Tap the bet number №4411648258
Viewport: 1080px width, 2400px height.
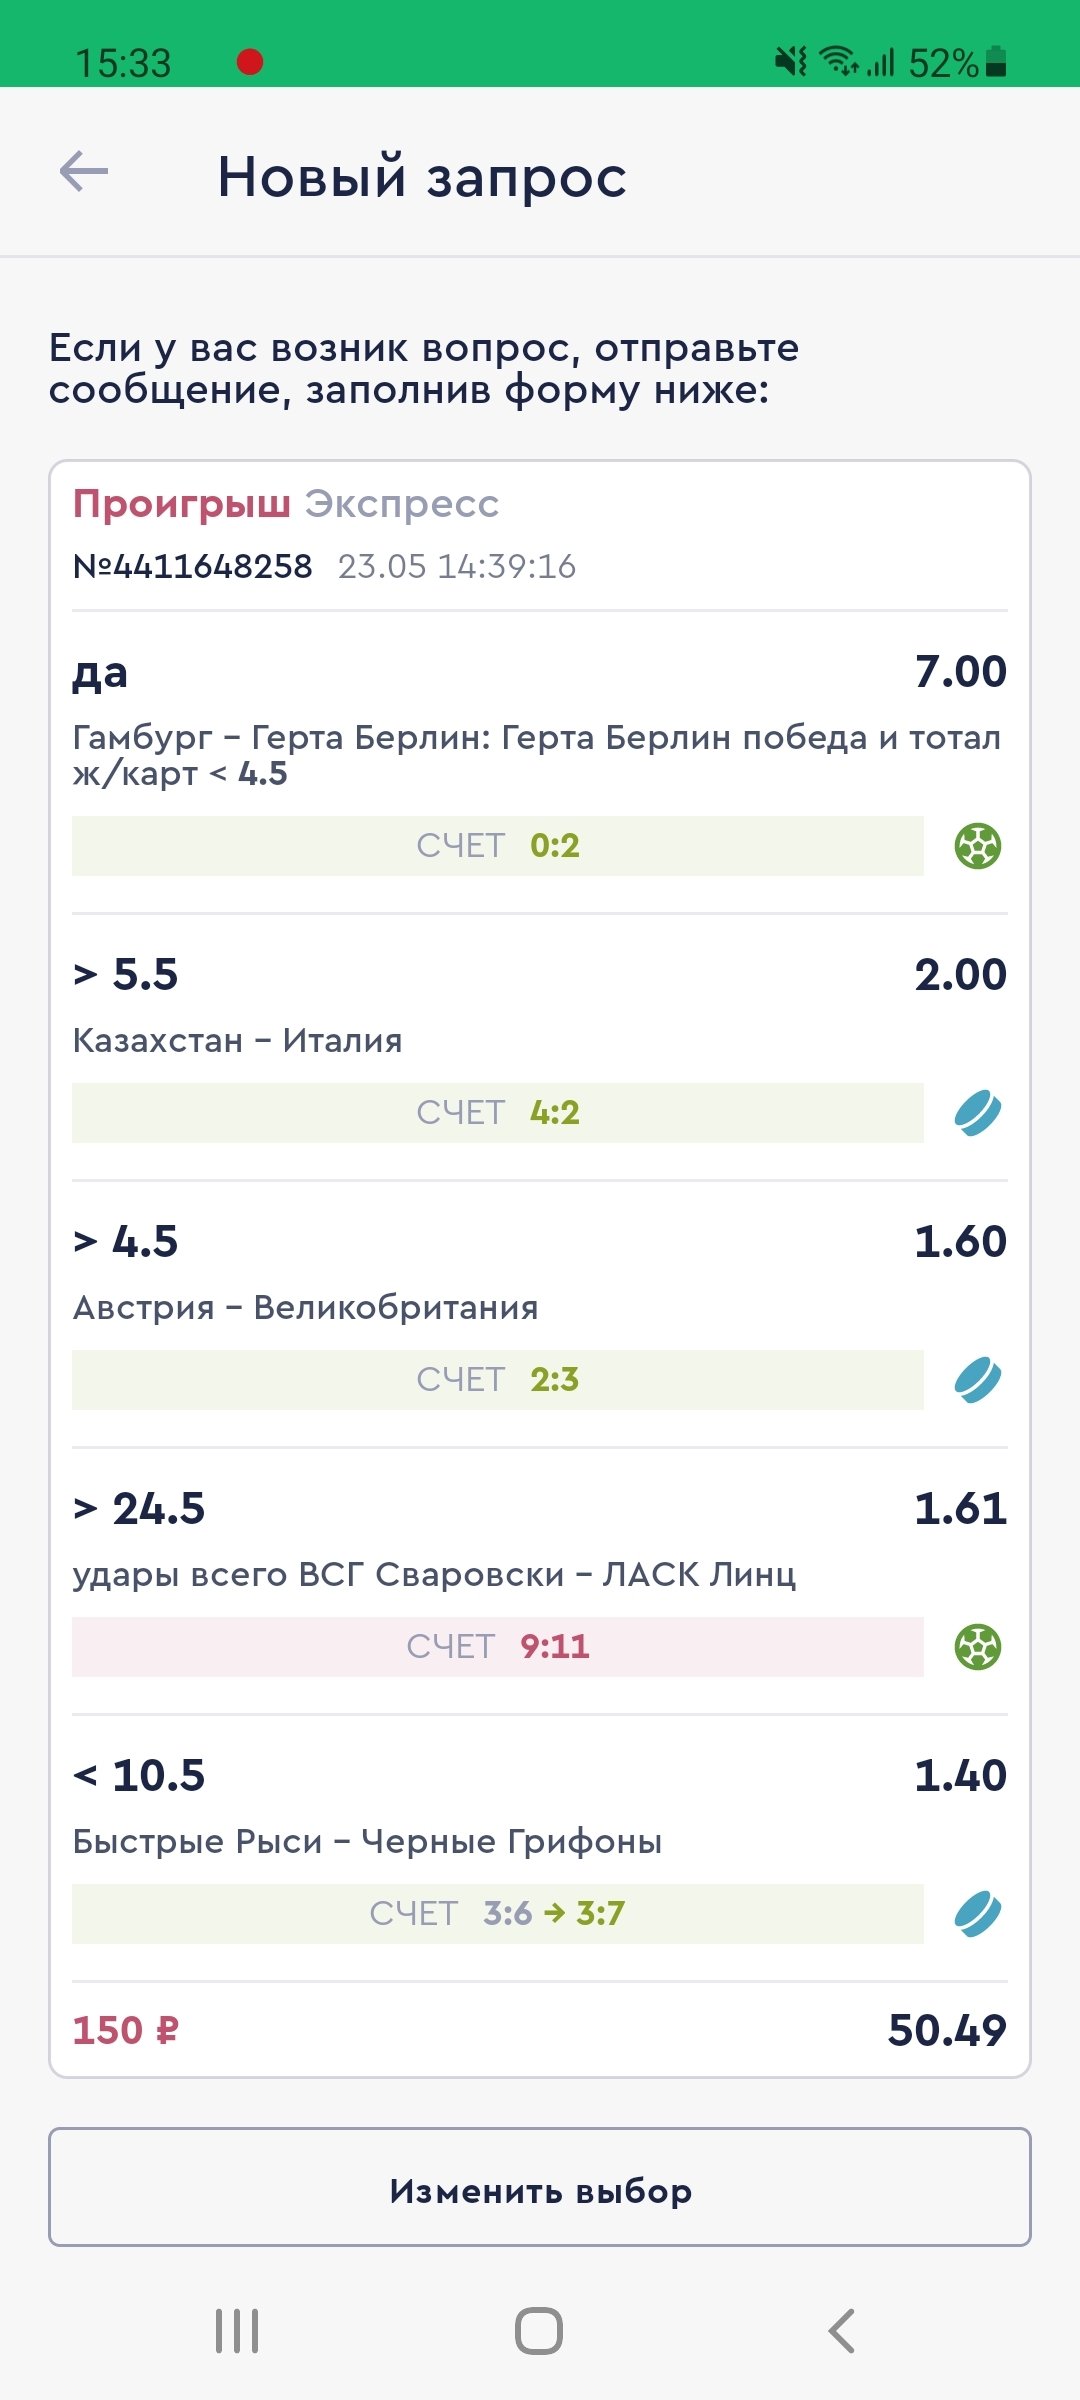click(x=193, y=567)
